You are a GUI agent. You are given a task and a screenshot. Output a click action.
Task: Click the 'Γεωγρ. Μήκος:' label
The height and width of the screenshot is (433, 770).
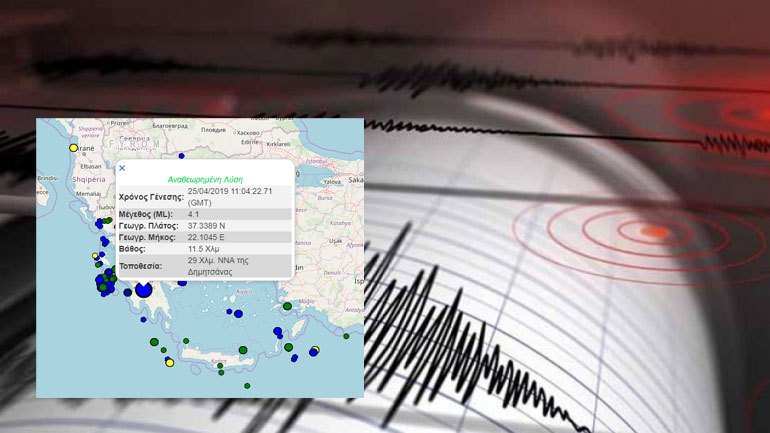pyautogui.click(x=147, y=237)
